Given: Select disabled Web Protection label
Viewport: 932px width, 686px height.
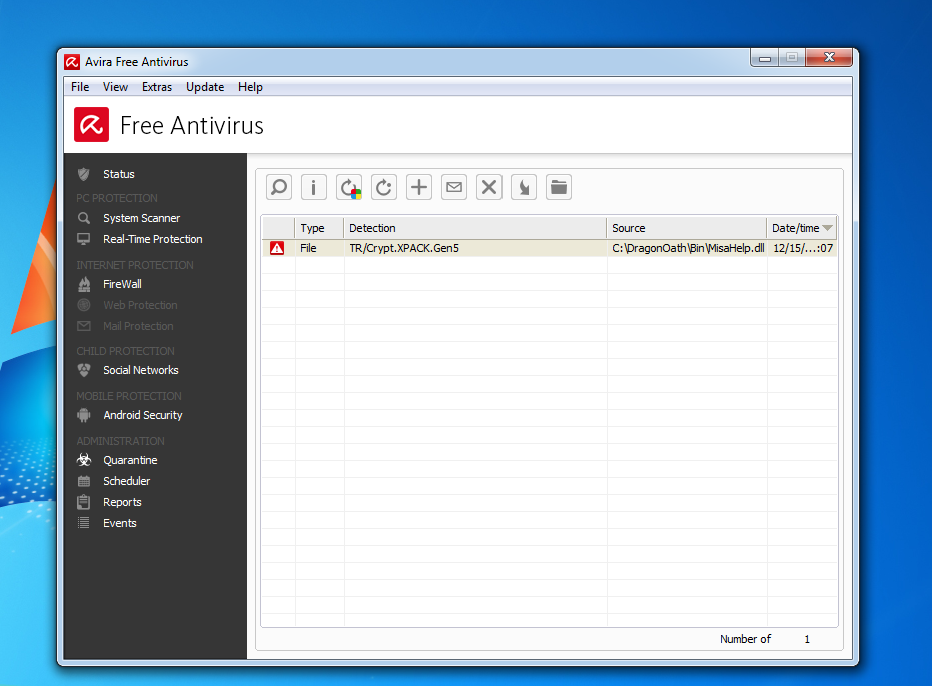Looking at the screenshot, I should (140, 305).
